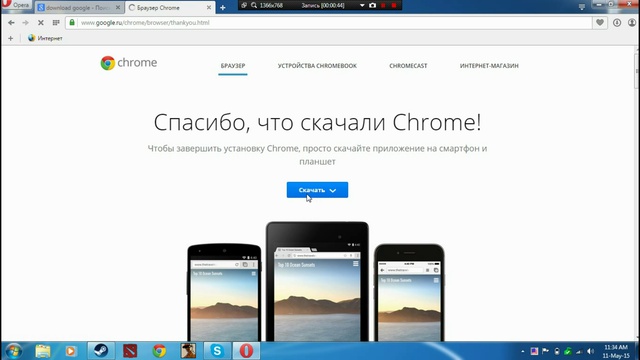Go forward with the forward arrow

coord(25,23)
